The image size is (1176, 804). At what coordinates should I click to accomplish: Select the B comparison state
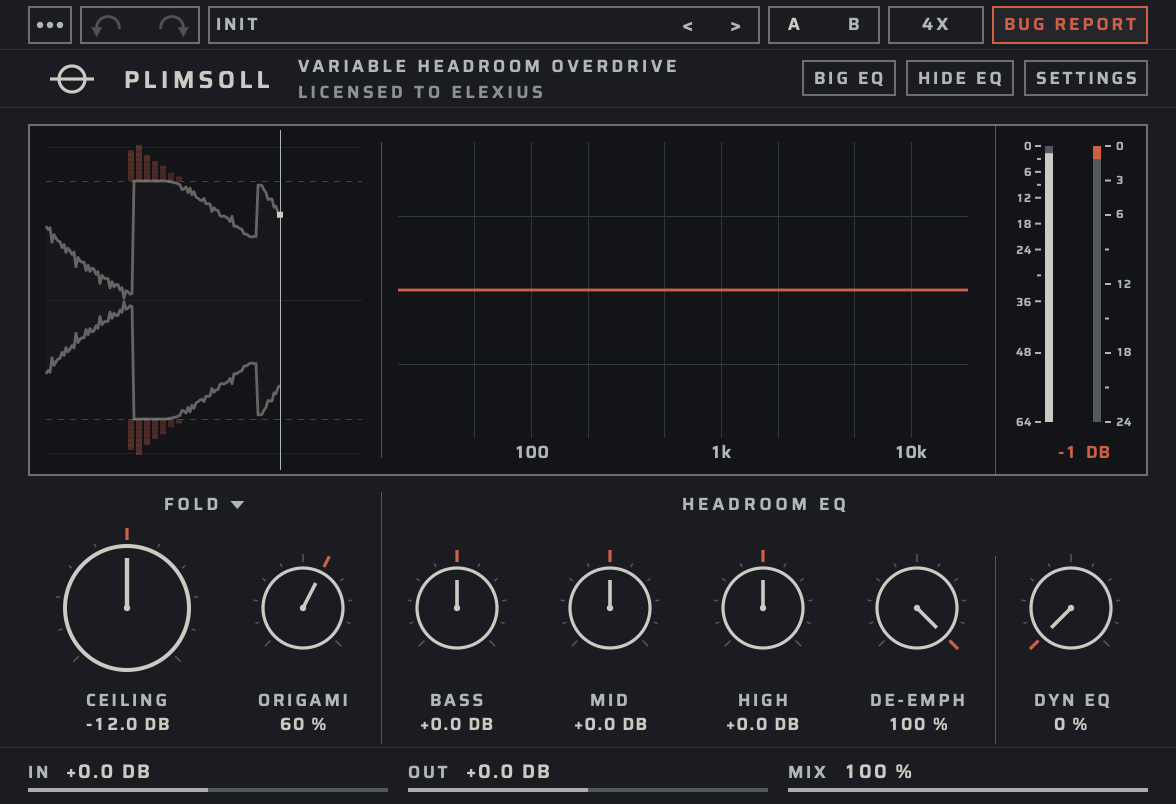pyautogui.click(x=854, y=25)
